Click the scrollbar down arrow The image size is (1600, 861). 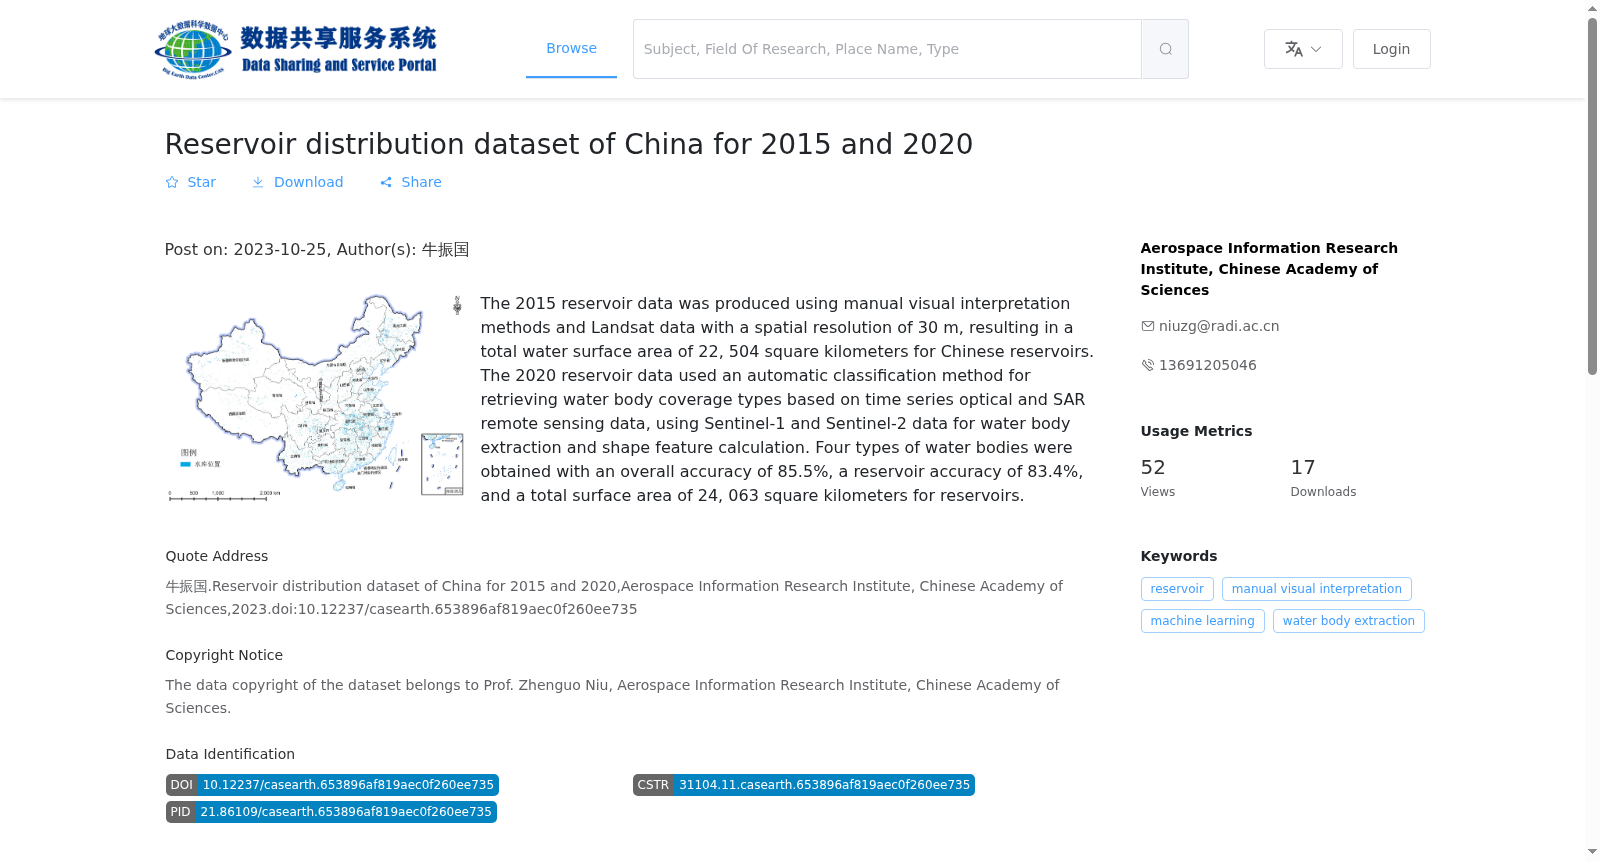(1592, 852)
